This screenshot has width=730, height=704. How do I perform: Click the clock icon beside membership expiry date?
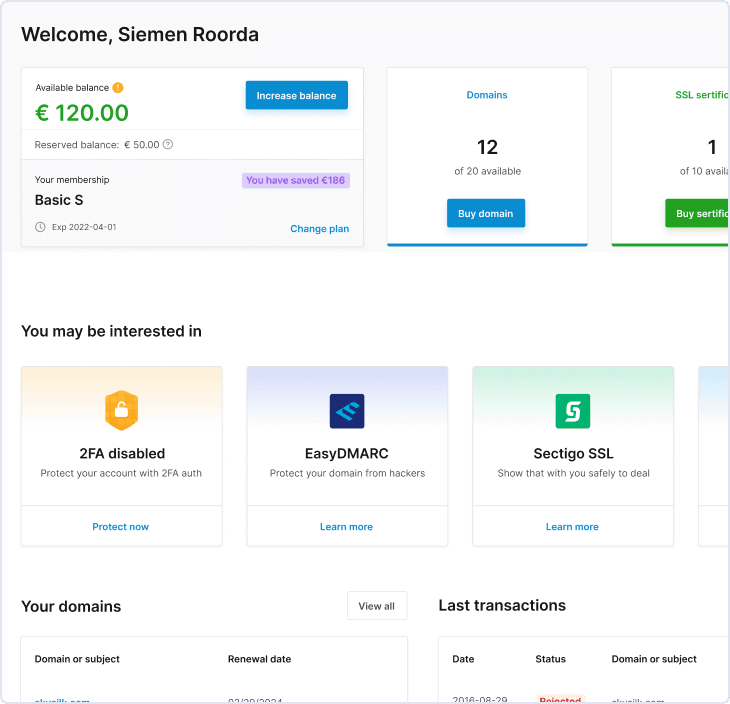tap(40, 227)
